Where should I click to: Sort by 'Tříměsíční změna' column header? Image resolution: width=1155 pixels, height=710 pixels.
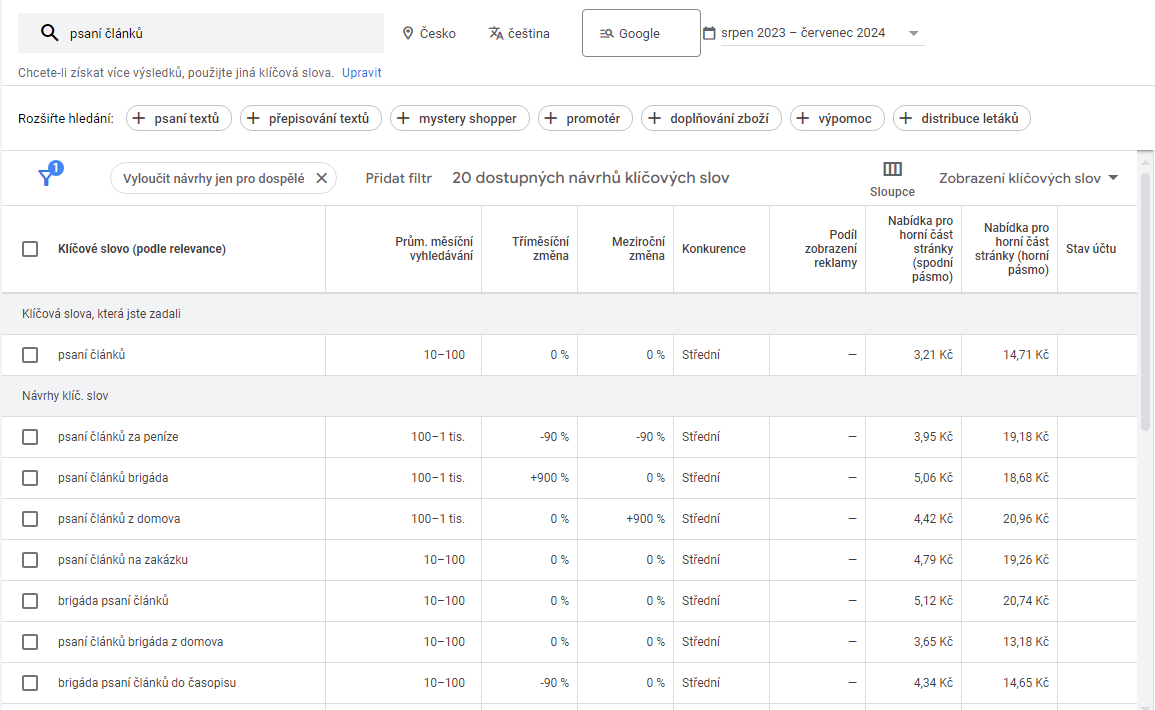pos(541,249)
